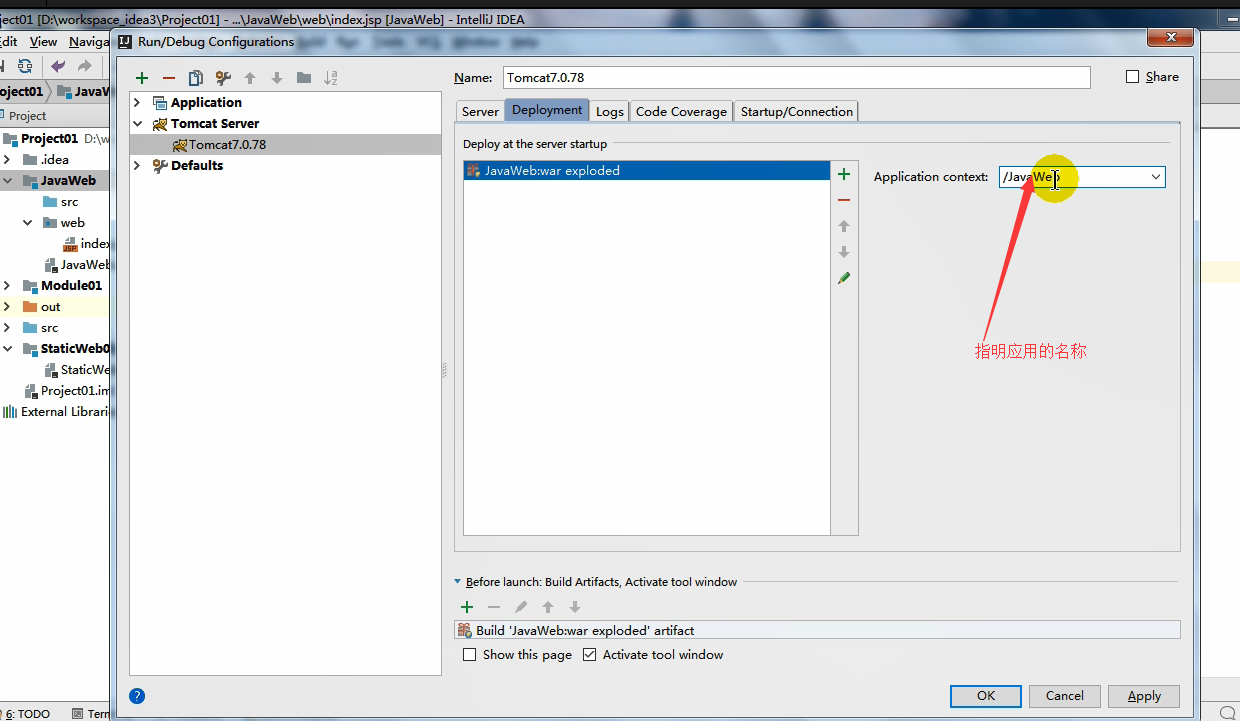1240x721 pixels.
Task: Switch to the Server tab
Action: coord(480,111)
